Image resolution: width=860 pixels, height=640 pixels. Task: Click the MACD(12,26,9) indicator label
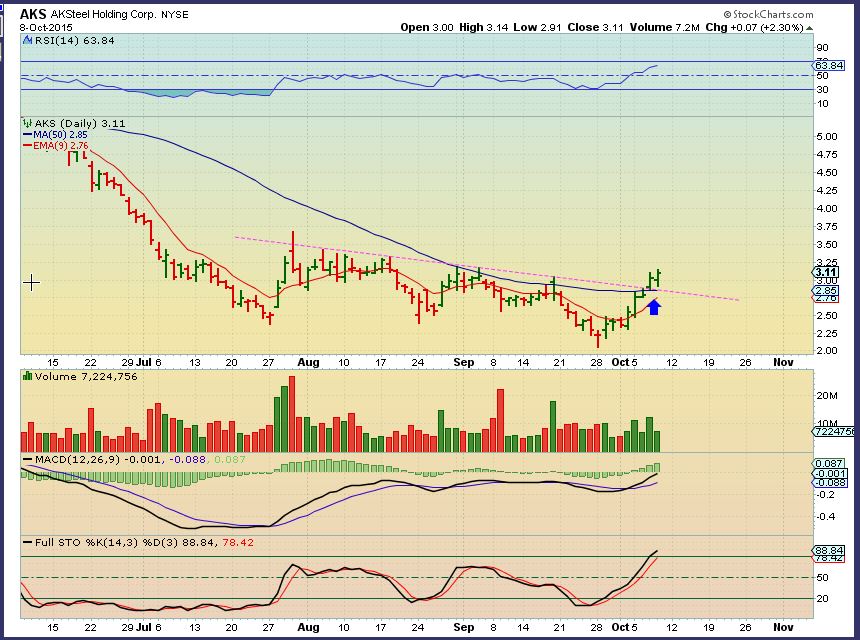[77, 459]
